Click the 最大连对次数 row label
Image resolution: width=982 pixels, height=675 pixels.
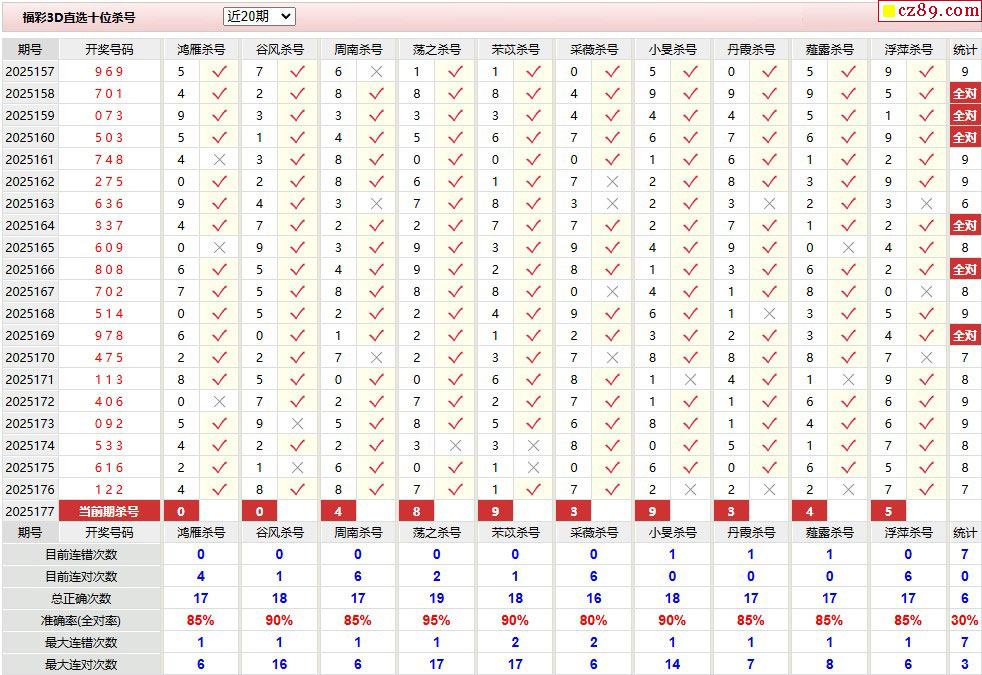click(81, 664)
